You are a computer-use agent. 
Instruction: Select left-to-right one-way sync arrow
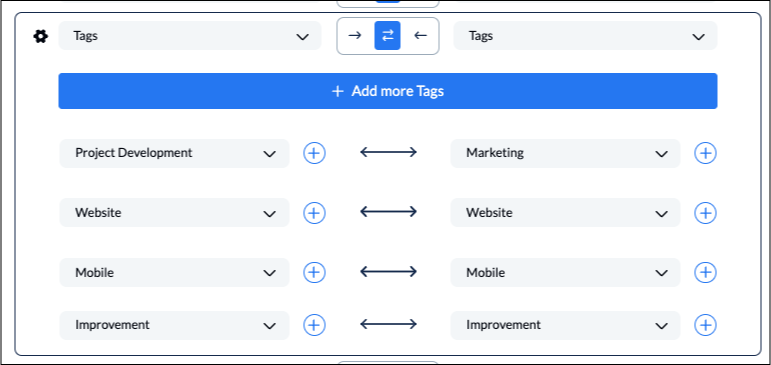tap(355, 35)
